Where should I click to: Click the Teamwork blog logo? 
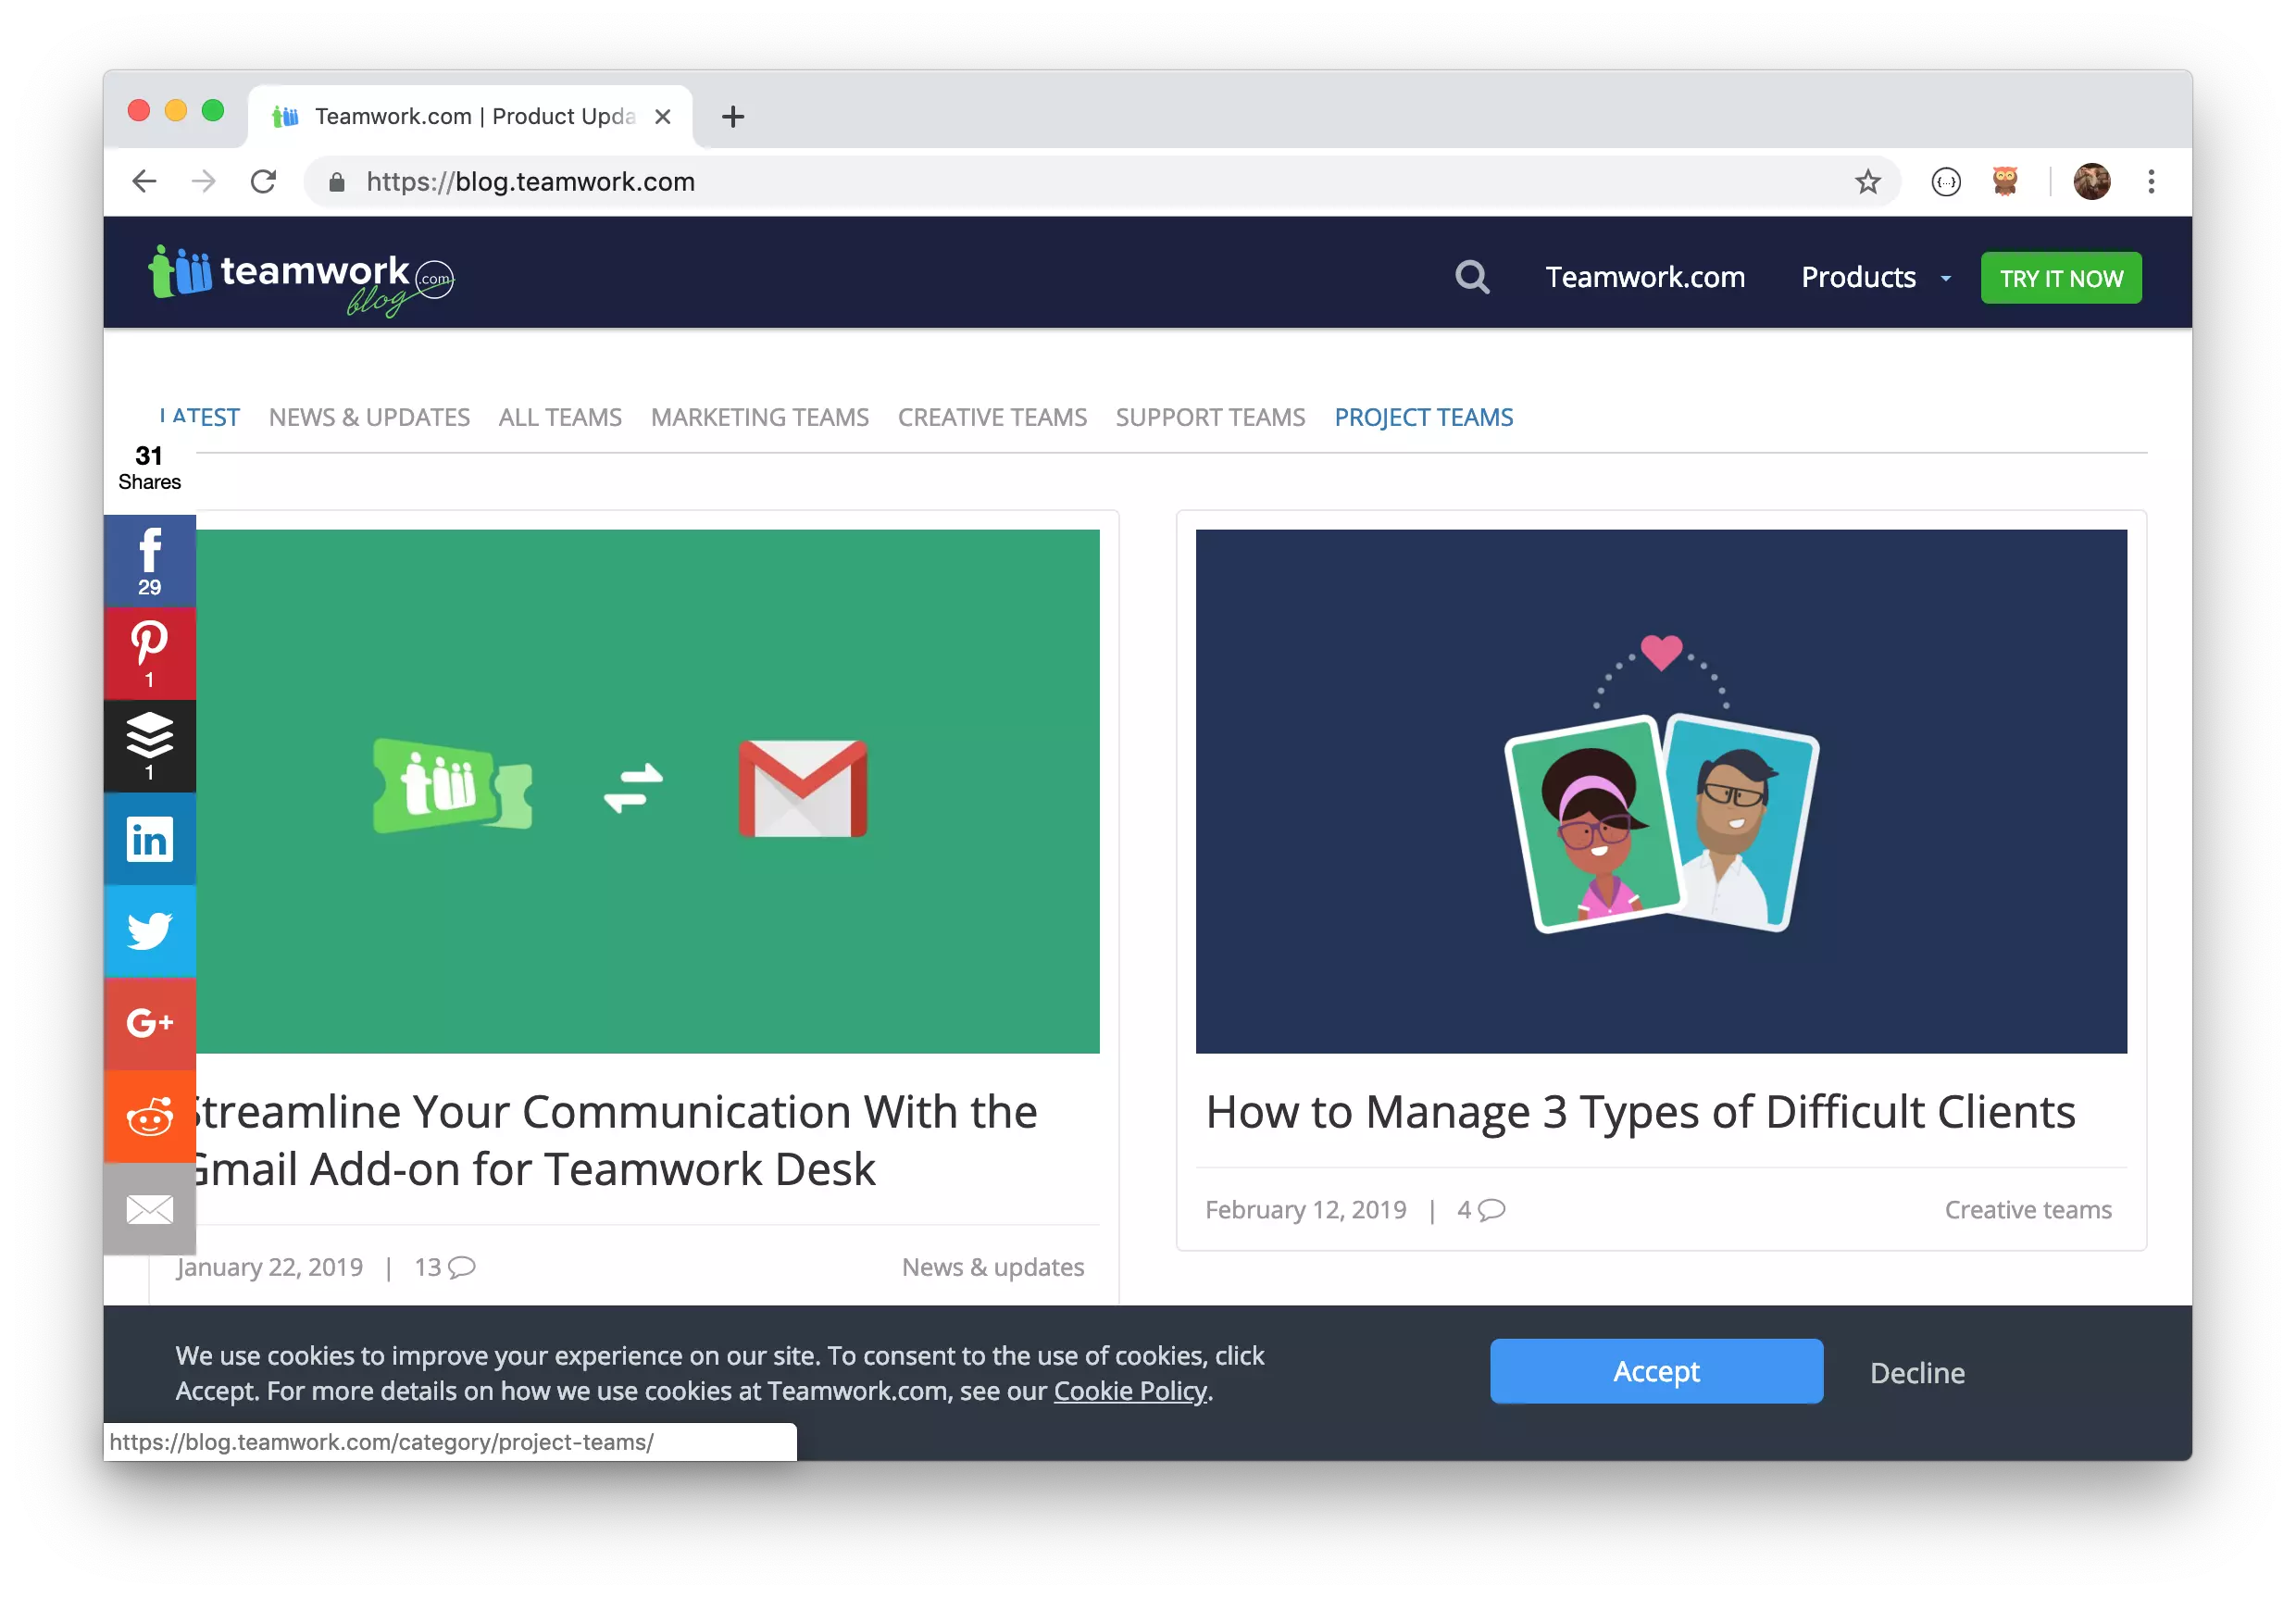[x=301, y=280]
